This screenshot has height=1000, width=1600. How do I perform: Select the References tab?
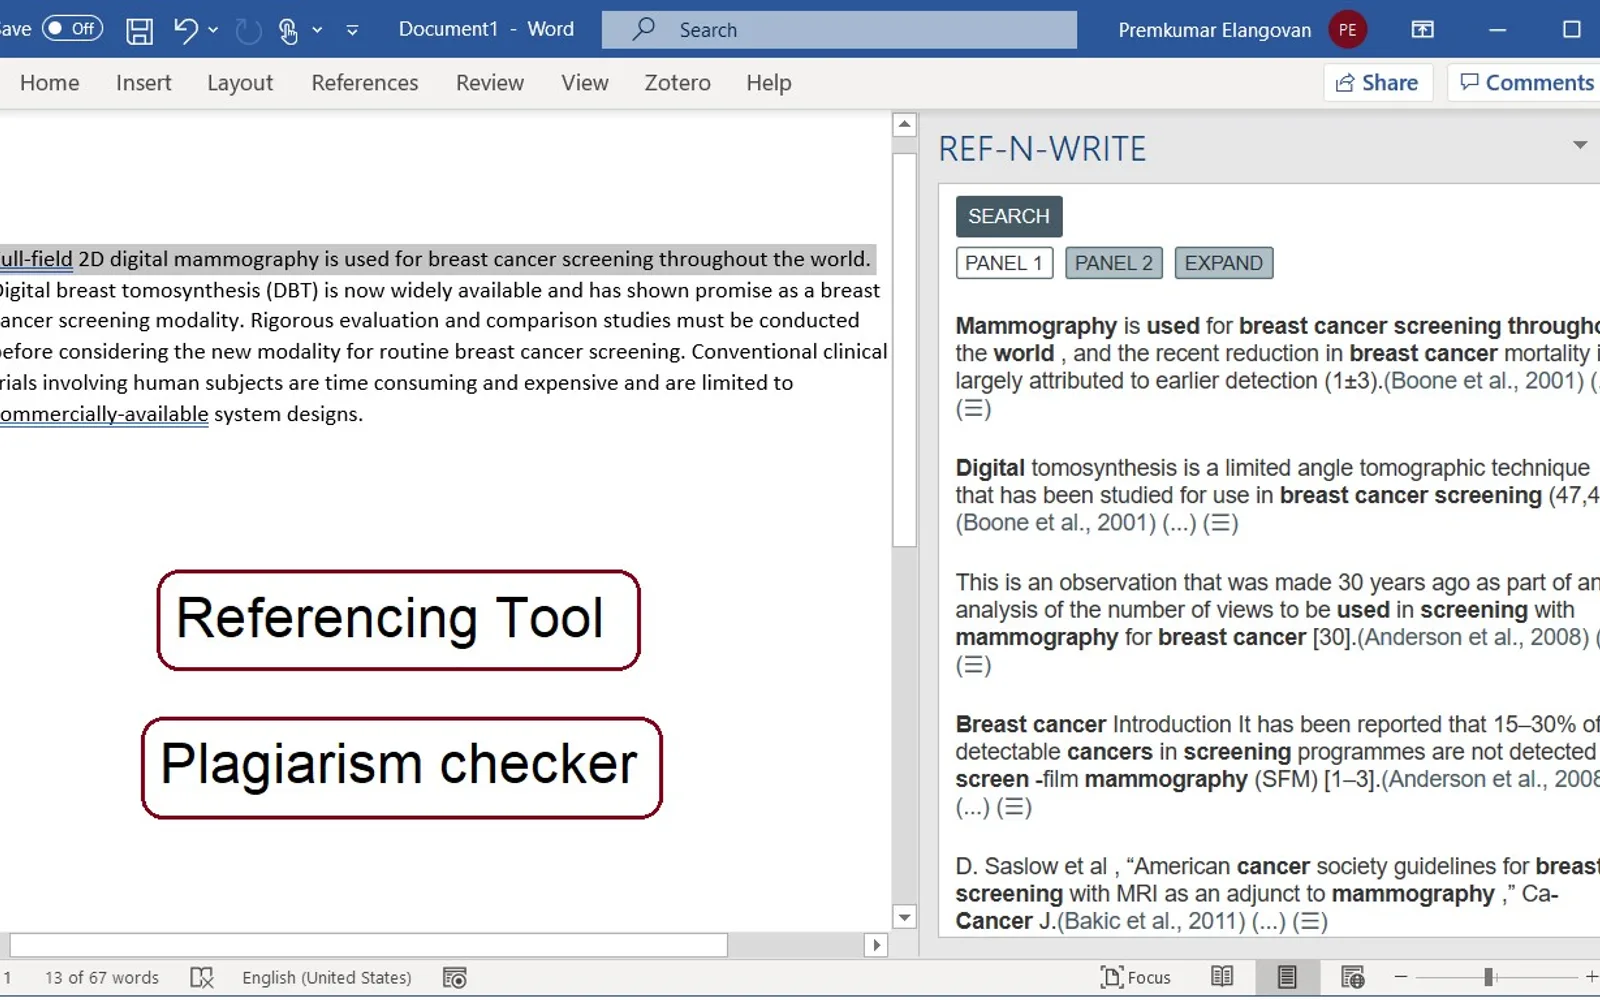tap(365, 83)
